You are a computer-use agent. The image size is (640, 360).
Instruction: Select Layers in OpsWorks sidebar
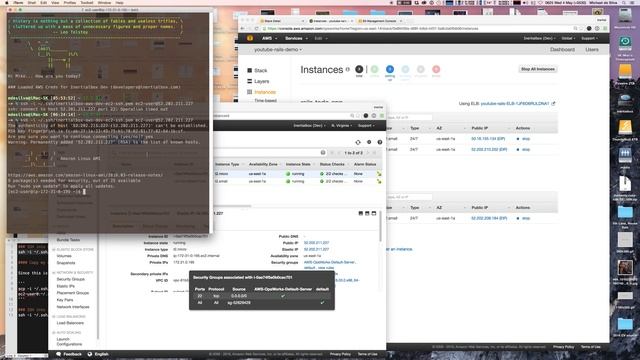[258, 81]
